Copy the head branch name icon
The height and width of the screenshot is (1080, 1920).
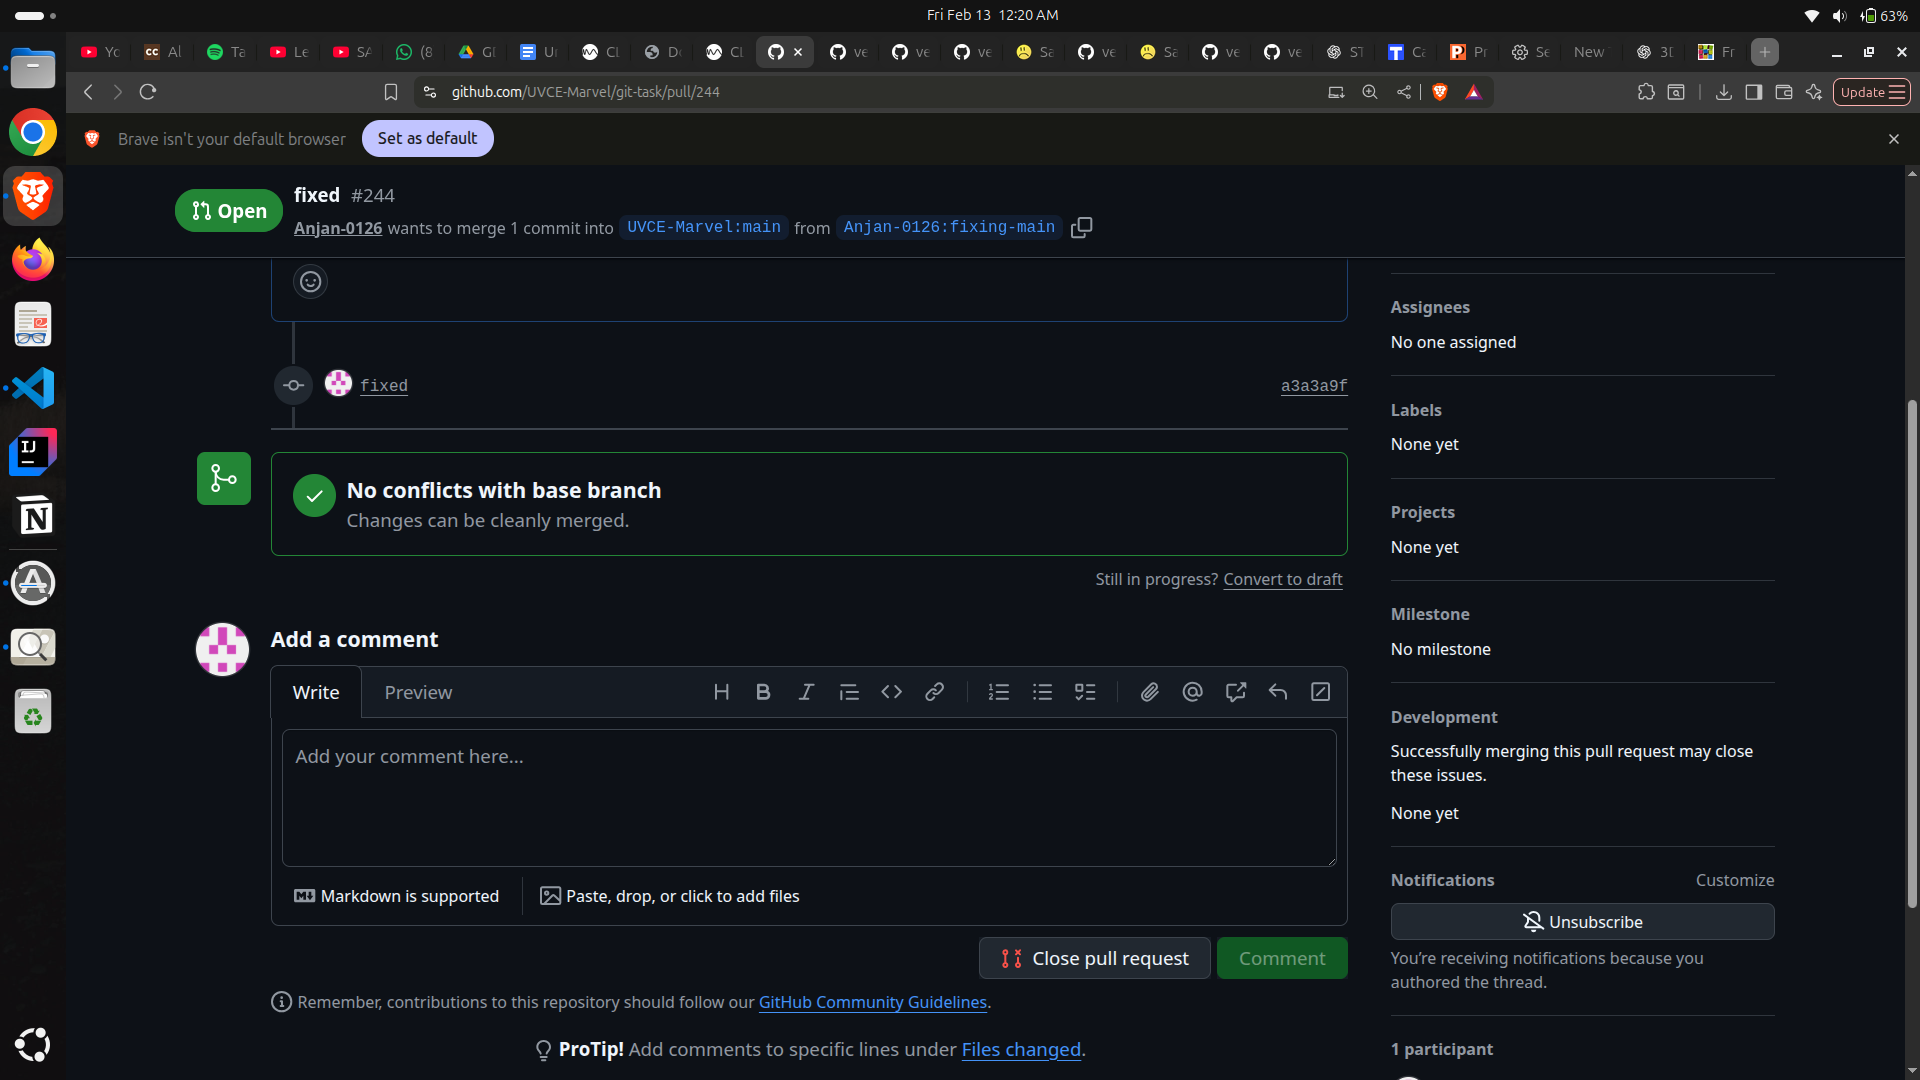point(1081,228)
